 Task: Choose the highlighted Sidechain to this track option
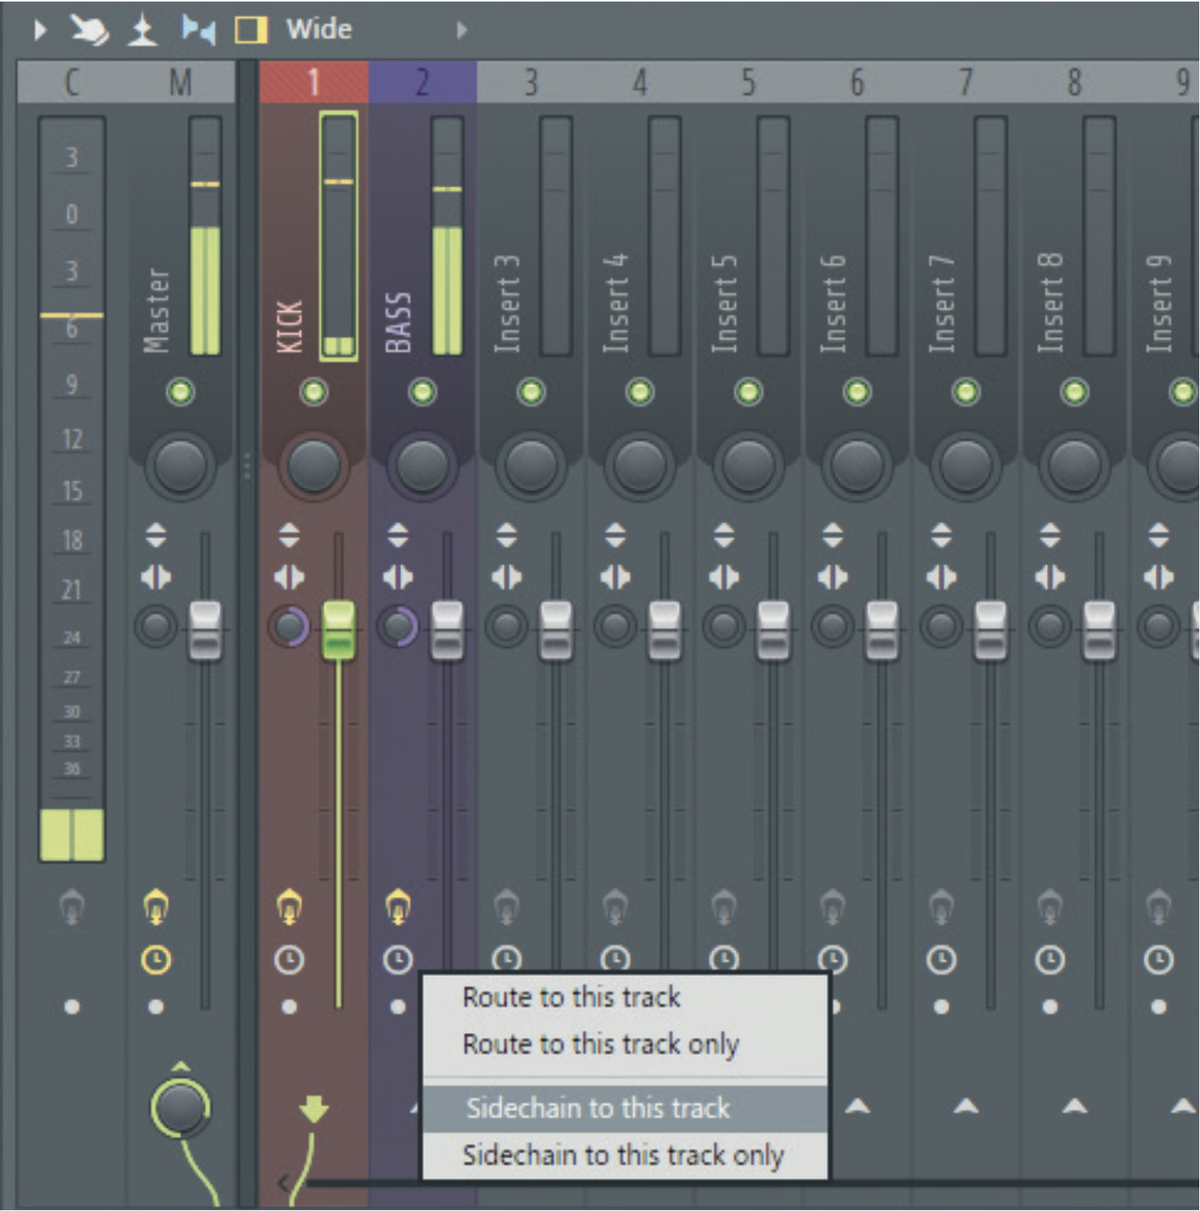[x=594, y=1108]
